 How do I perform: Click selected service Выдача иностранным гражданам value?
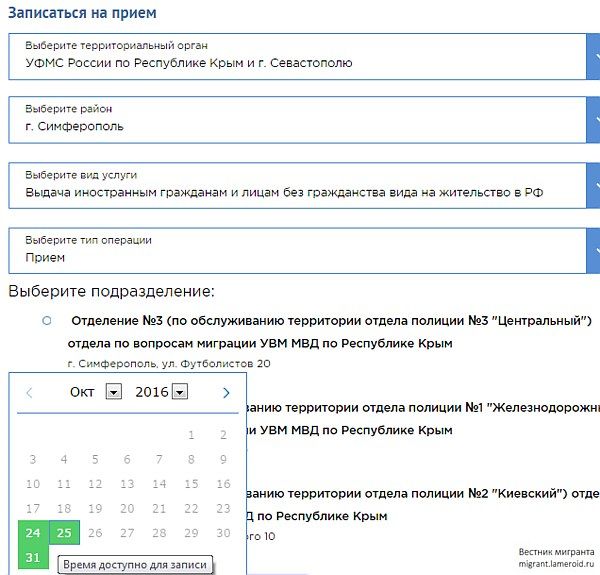click(284, 192)
